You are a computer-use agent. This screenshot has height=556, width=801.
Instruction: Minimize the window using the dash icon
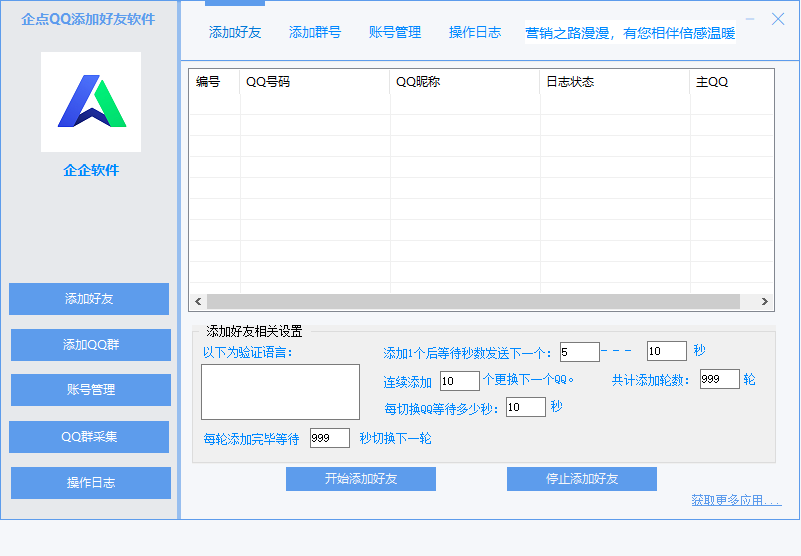click(x=749, y=19)
